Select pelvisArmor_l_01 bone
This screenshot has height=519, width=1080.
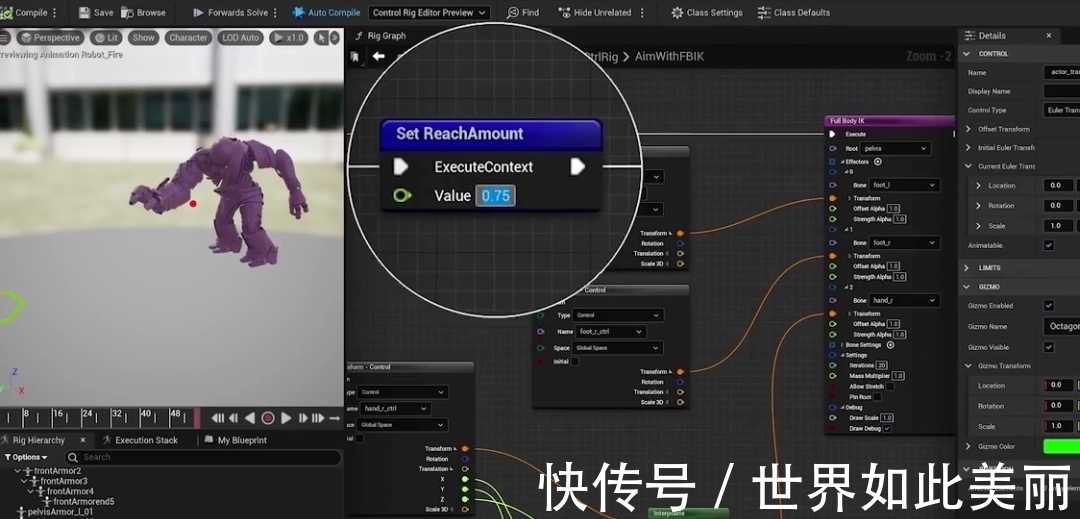[x=59, y=512]
